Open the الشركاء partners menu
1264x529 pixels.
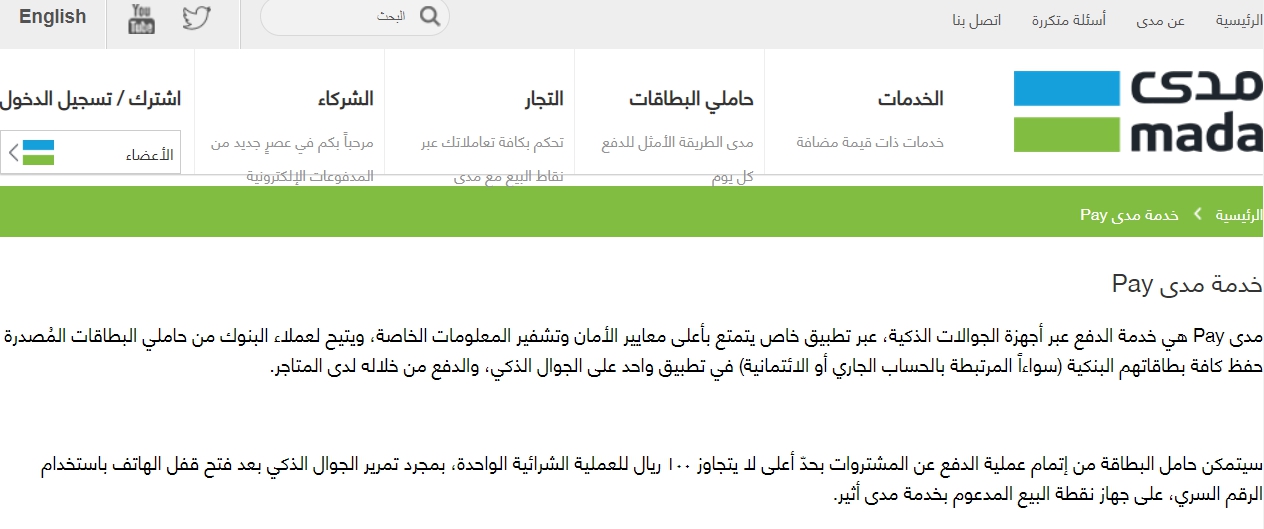[345, 99]
